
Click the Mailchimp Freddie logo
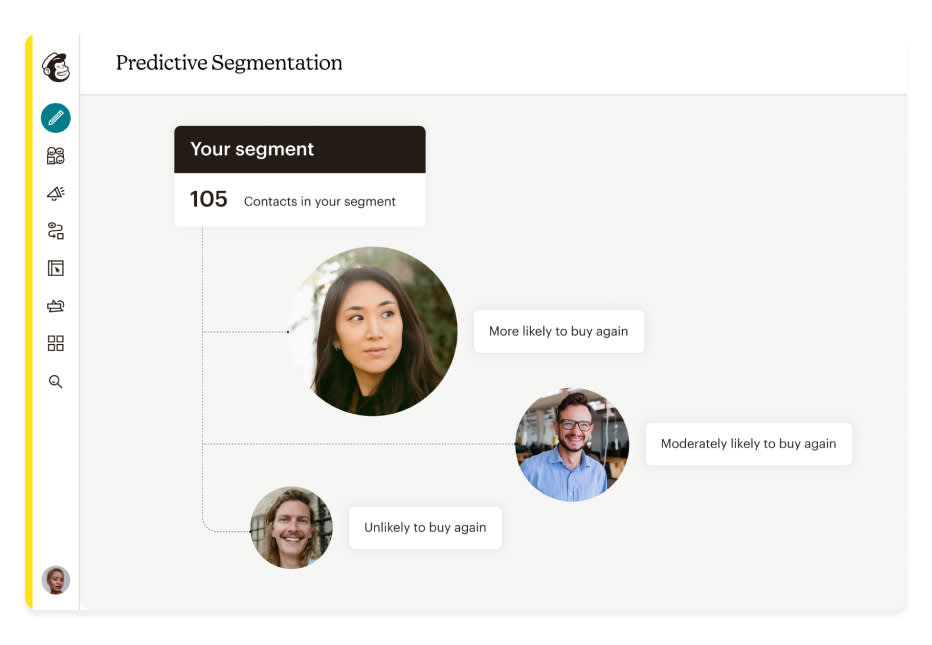pos(56,67)
